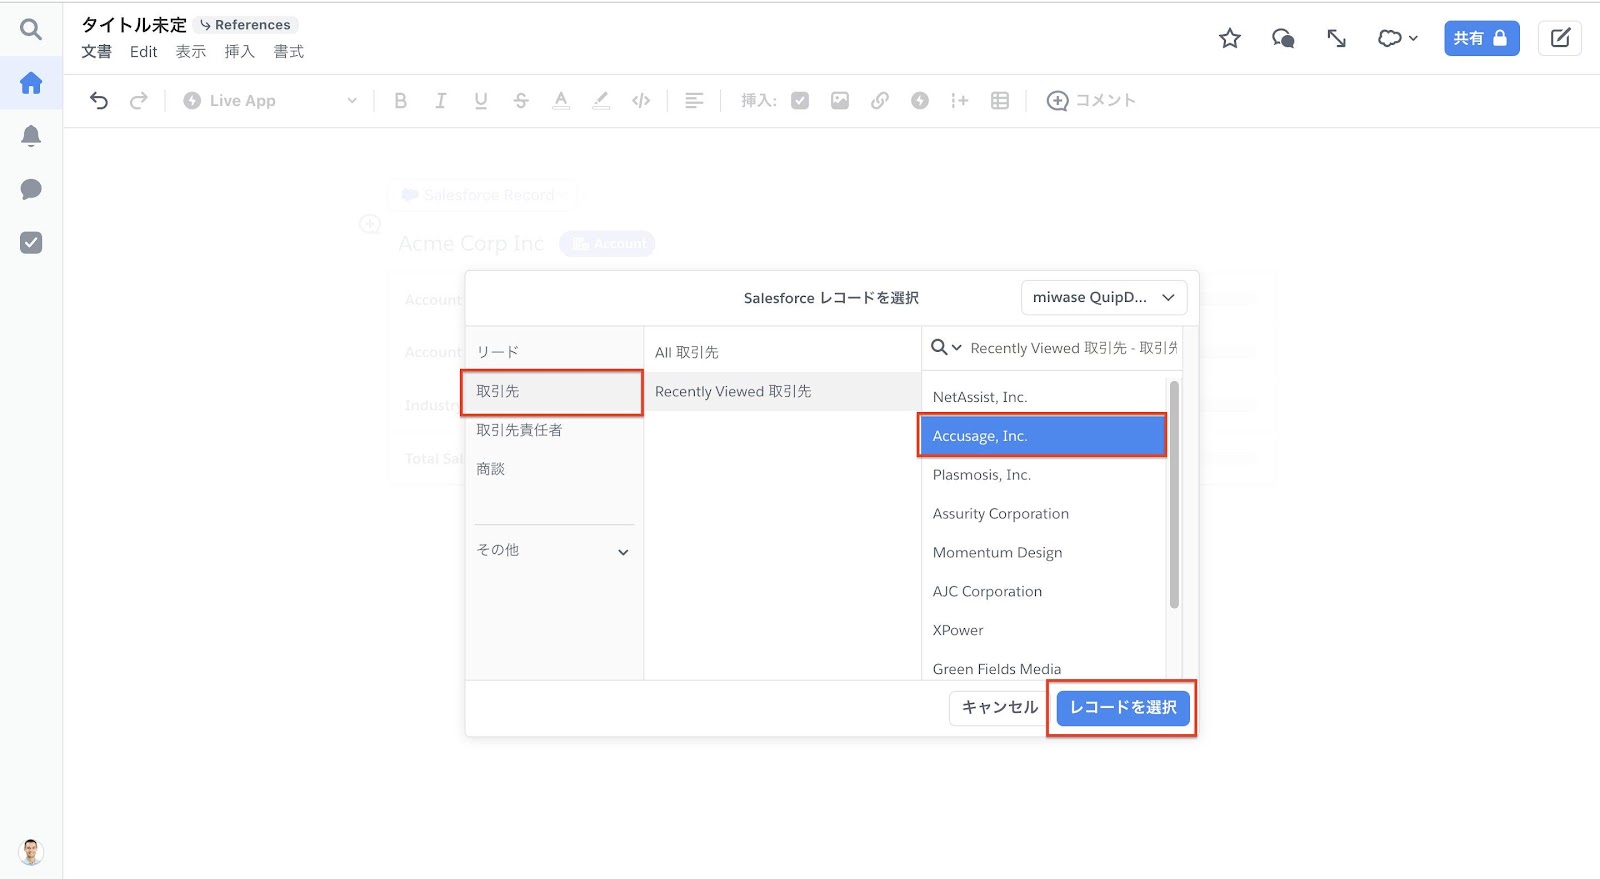Select Green Fields Media record
Image resolution: width=1600 pixels, height=879 pixels.
click(1043, 667)
